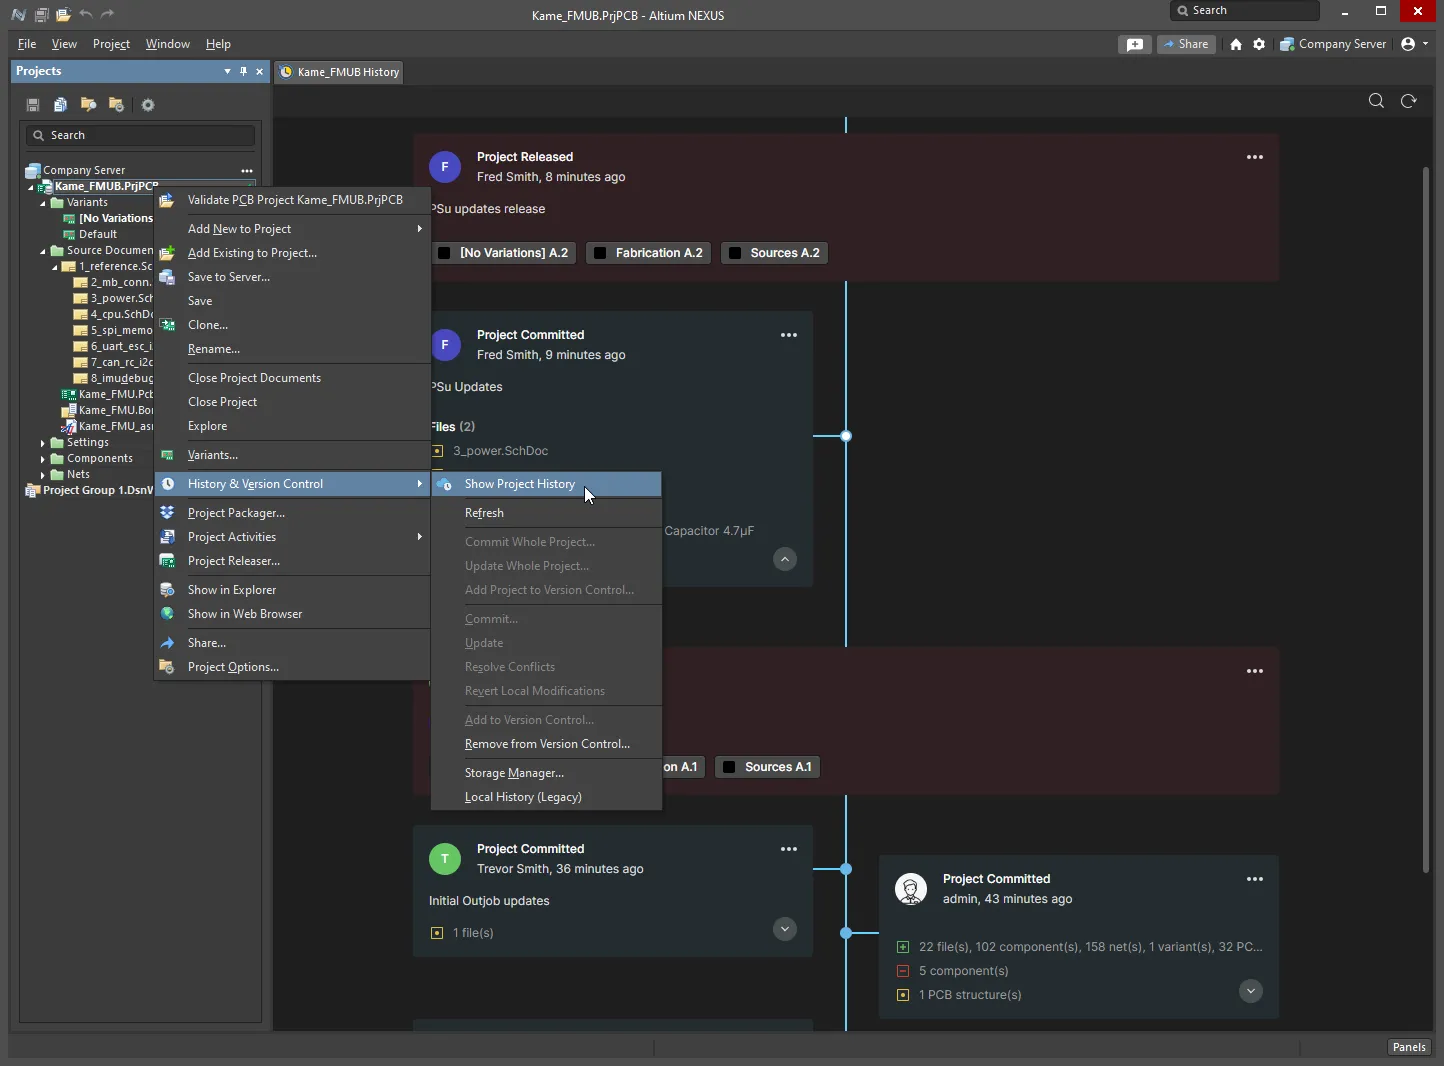The image size is (1444, 1066).
Task: Open Add New to Project submenu
Action: point(292,229)
